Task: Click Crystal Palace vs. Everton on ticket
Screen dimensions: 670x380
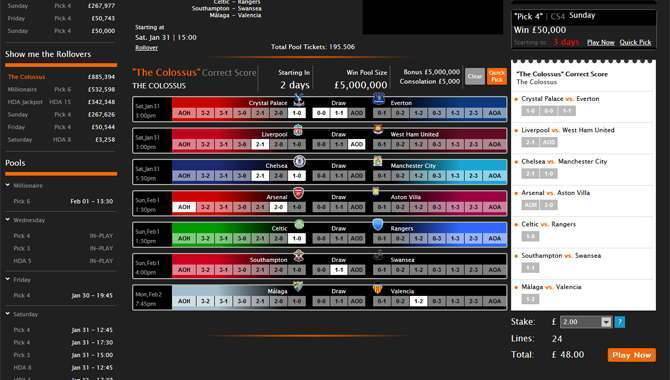Action: point(560,99)
